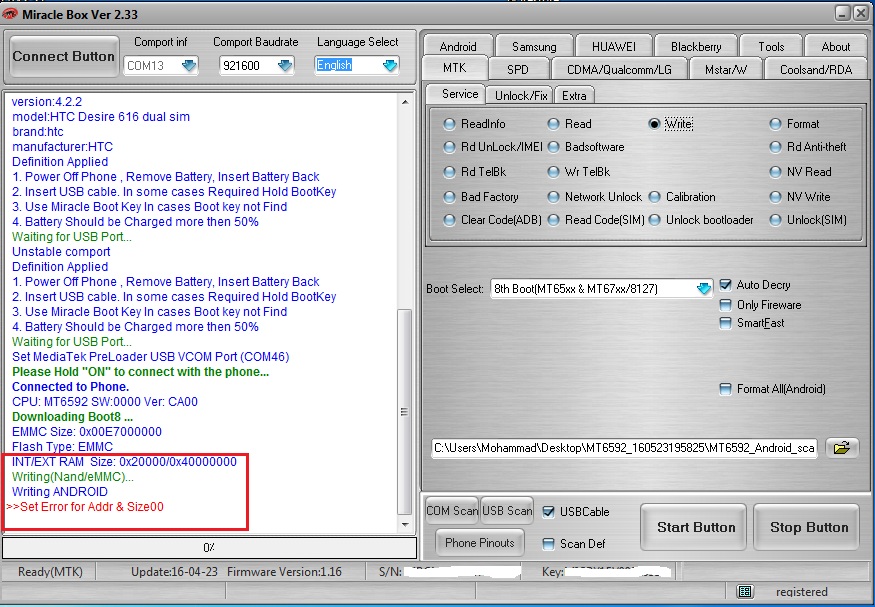Click the COM Scan button

(x=451, y=510)
